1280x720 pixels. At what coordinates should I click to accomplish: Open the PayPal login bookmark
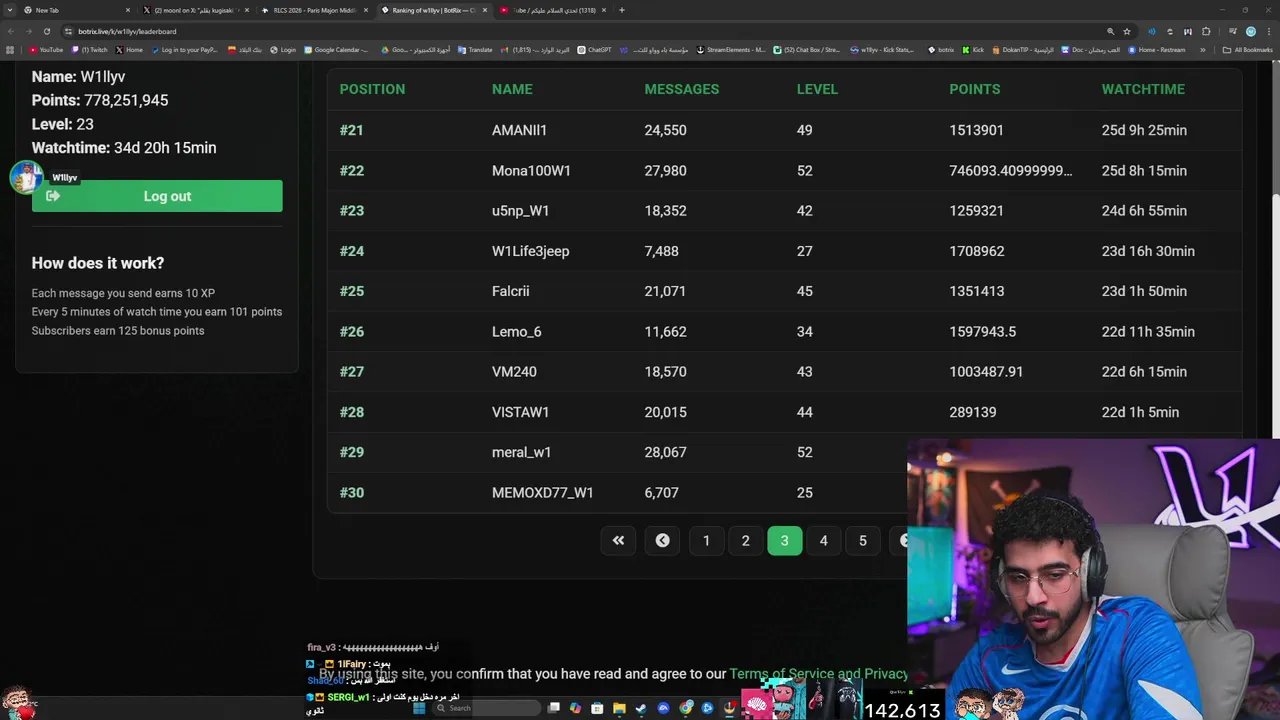tap(185, 50)
